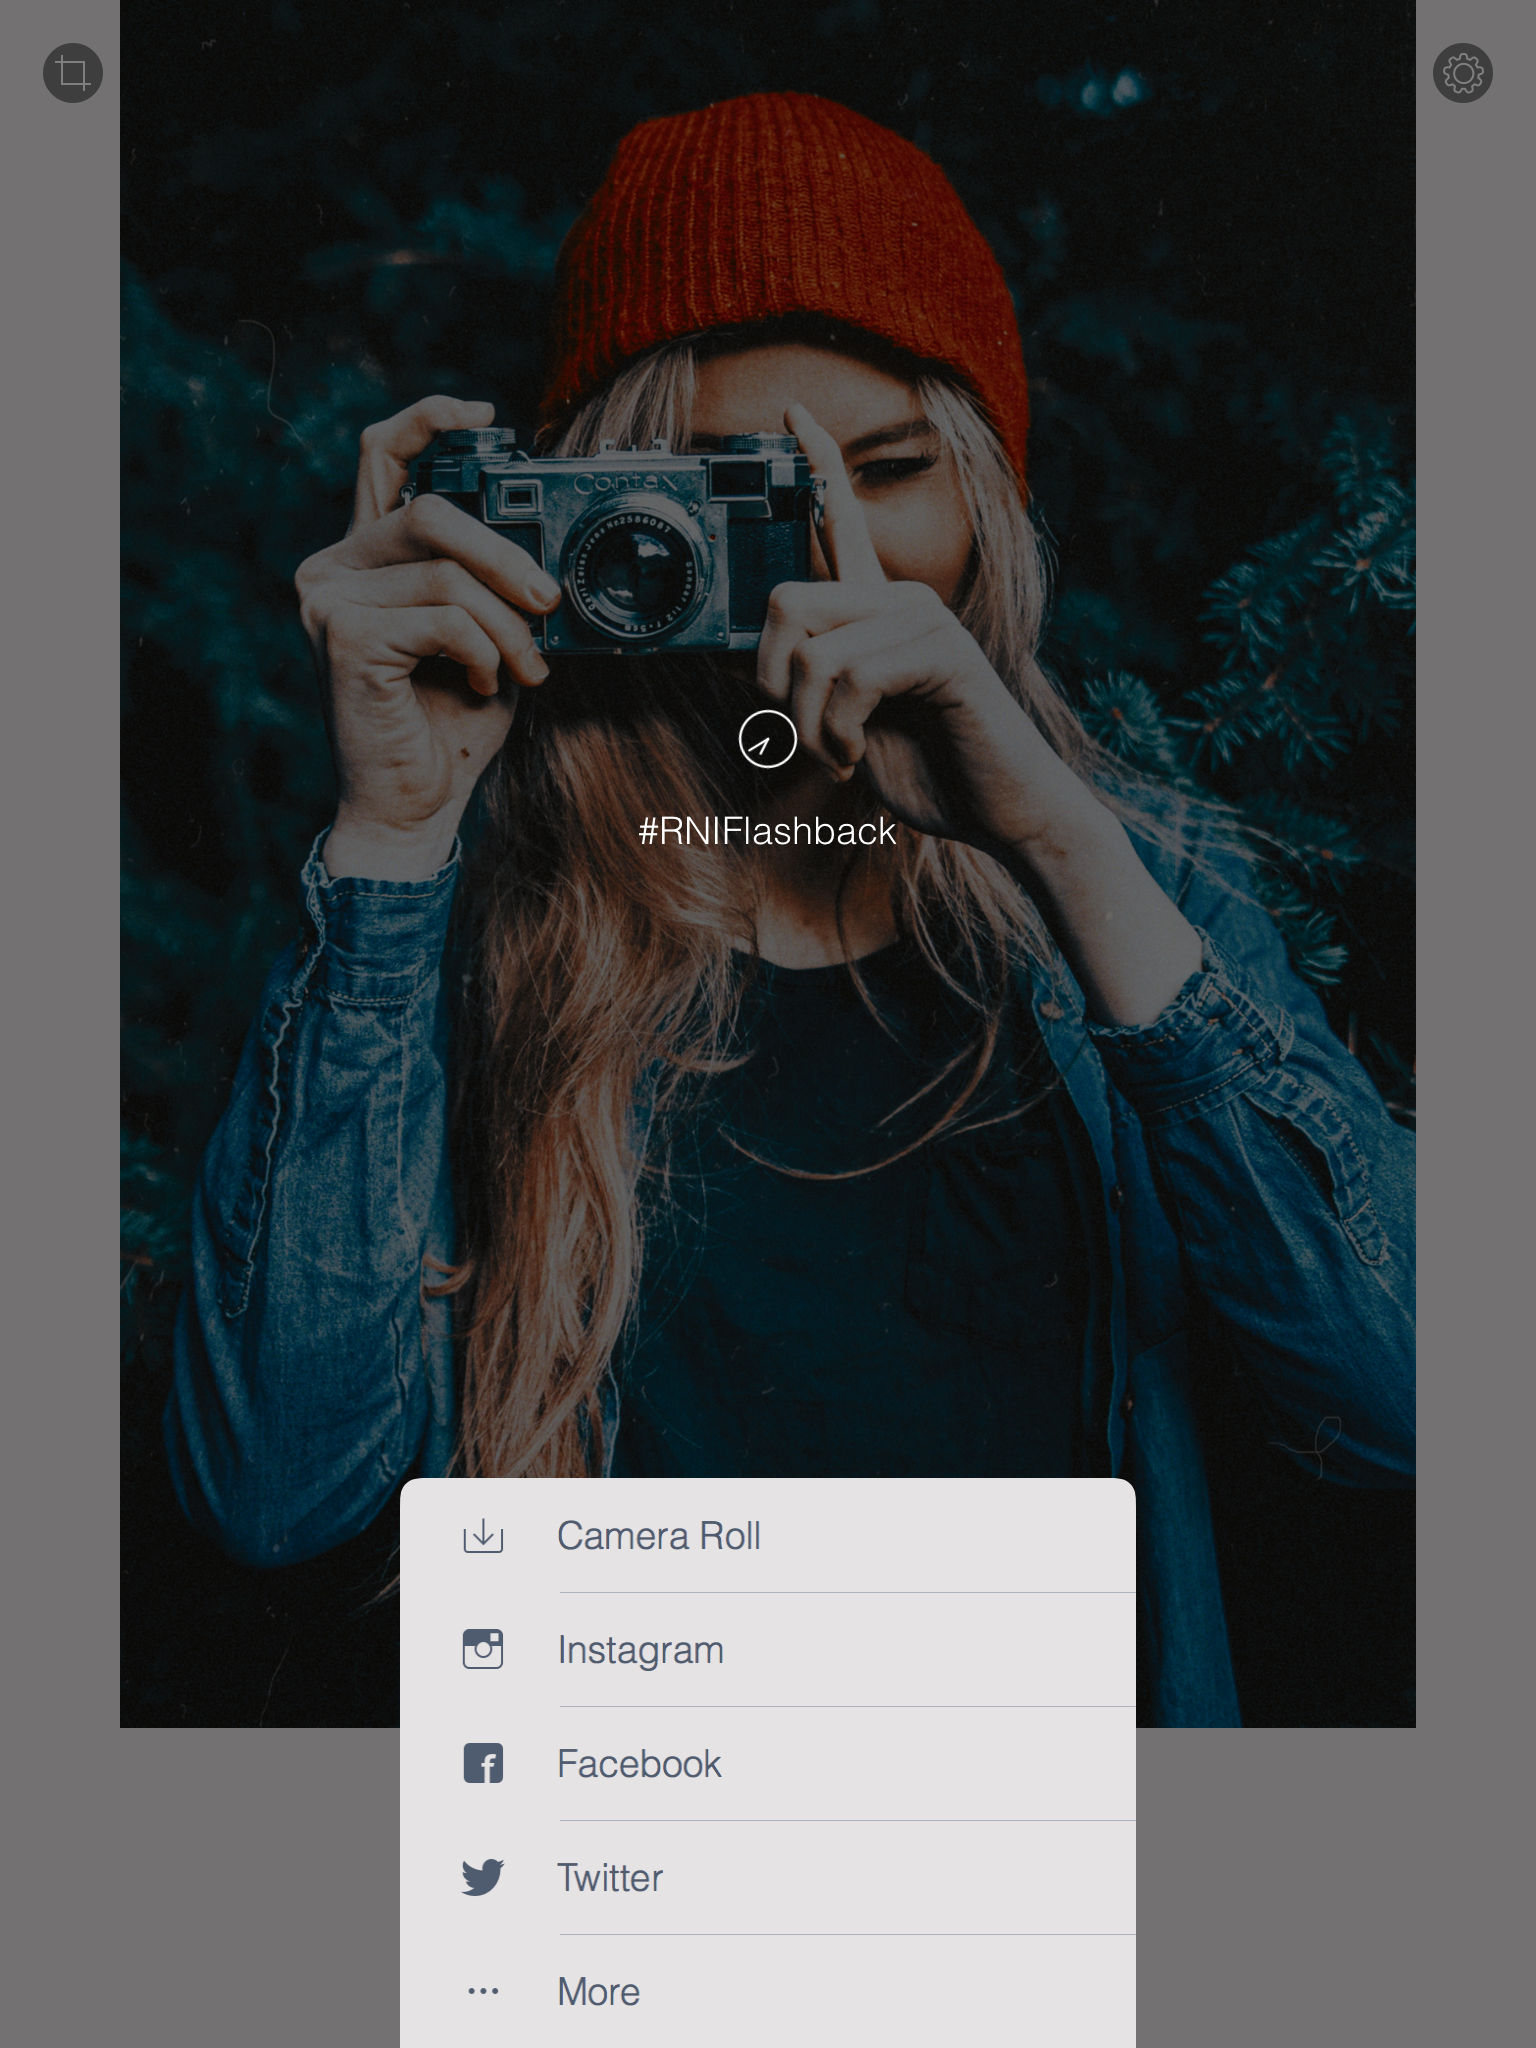The height and width of the screenshot is (2048, 1536).
Task: Open the settings gear icon
Action: tap(1463, 73)
